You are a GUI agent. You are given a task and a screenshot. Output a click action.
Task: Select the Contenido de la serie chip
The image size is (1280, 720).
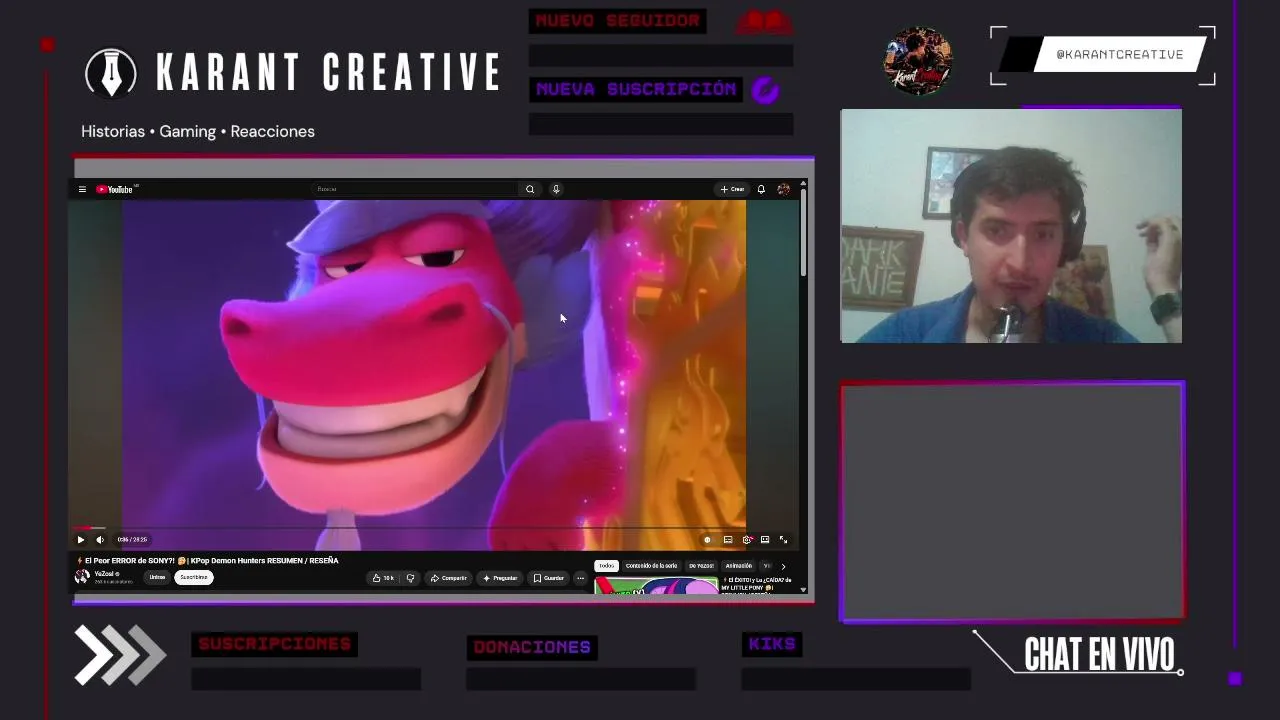[x=651, y=566]
